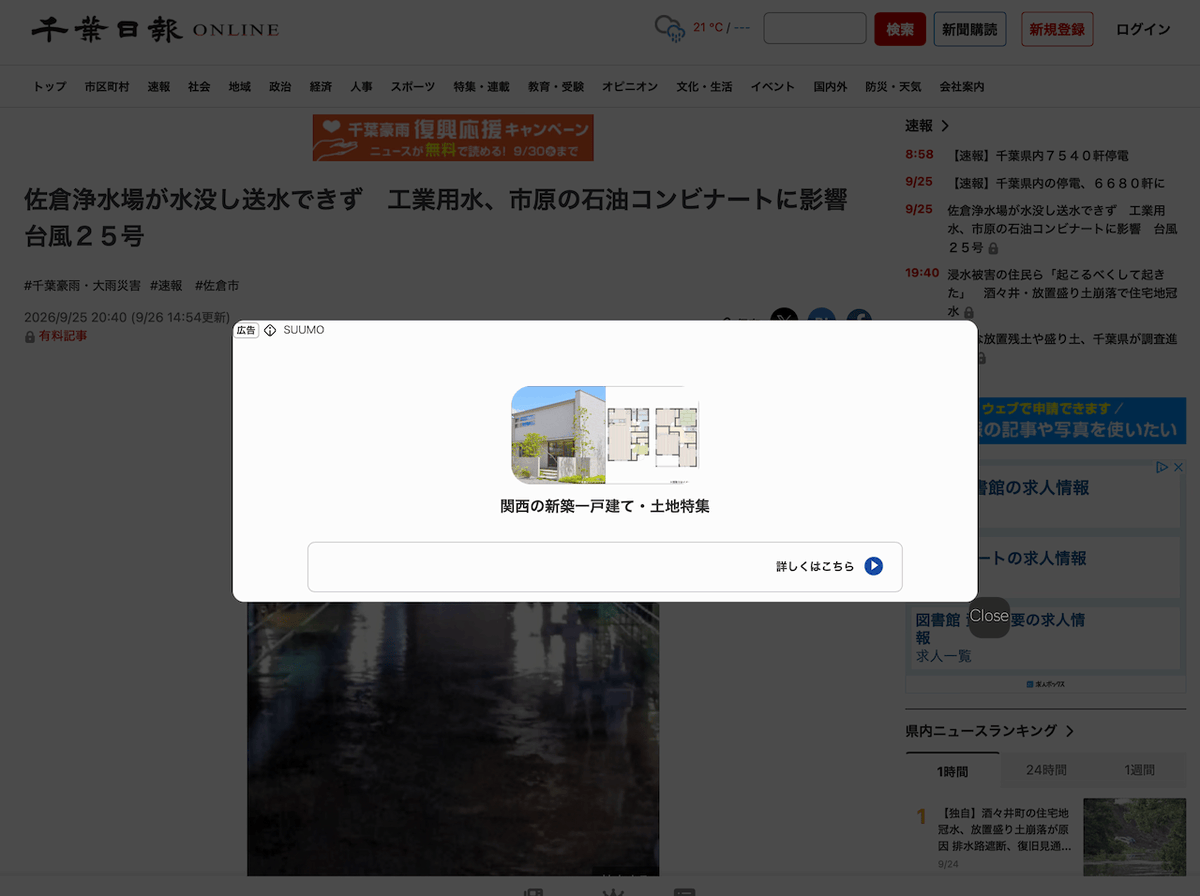Select 経済 in navigation bar
The height and width of the screenshot is (896, 1200).
click(x=321, y=87)
